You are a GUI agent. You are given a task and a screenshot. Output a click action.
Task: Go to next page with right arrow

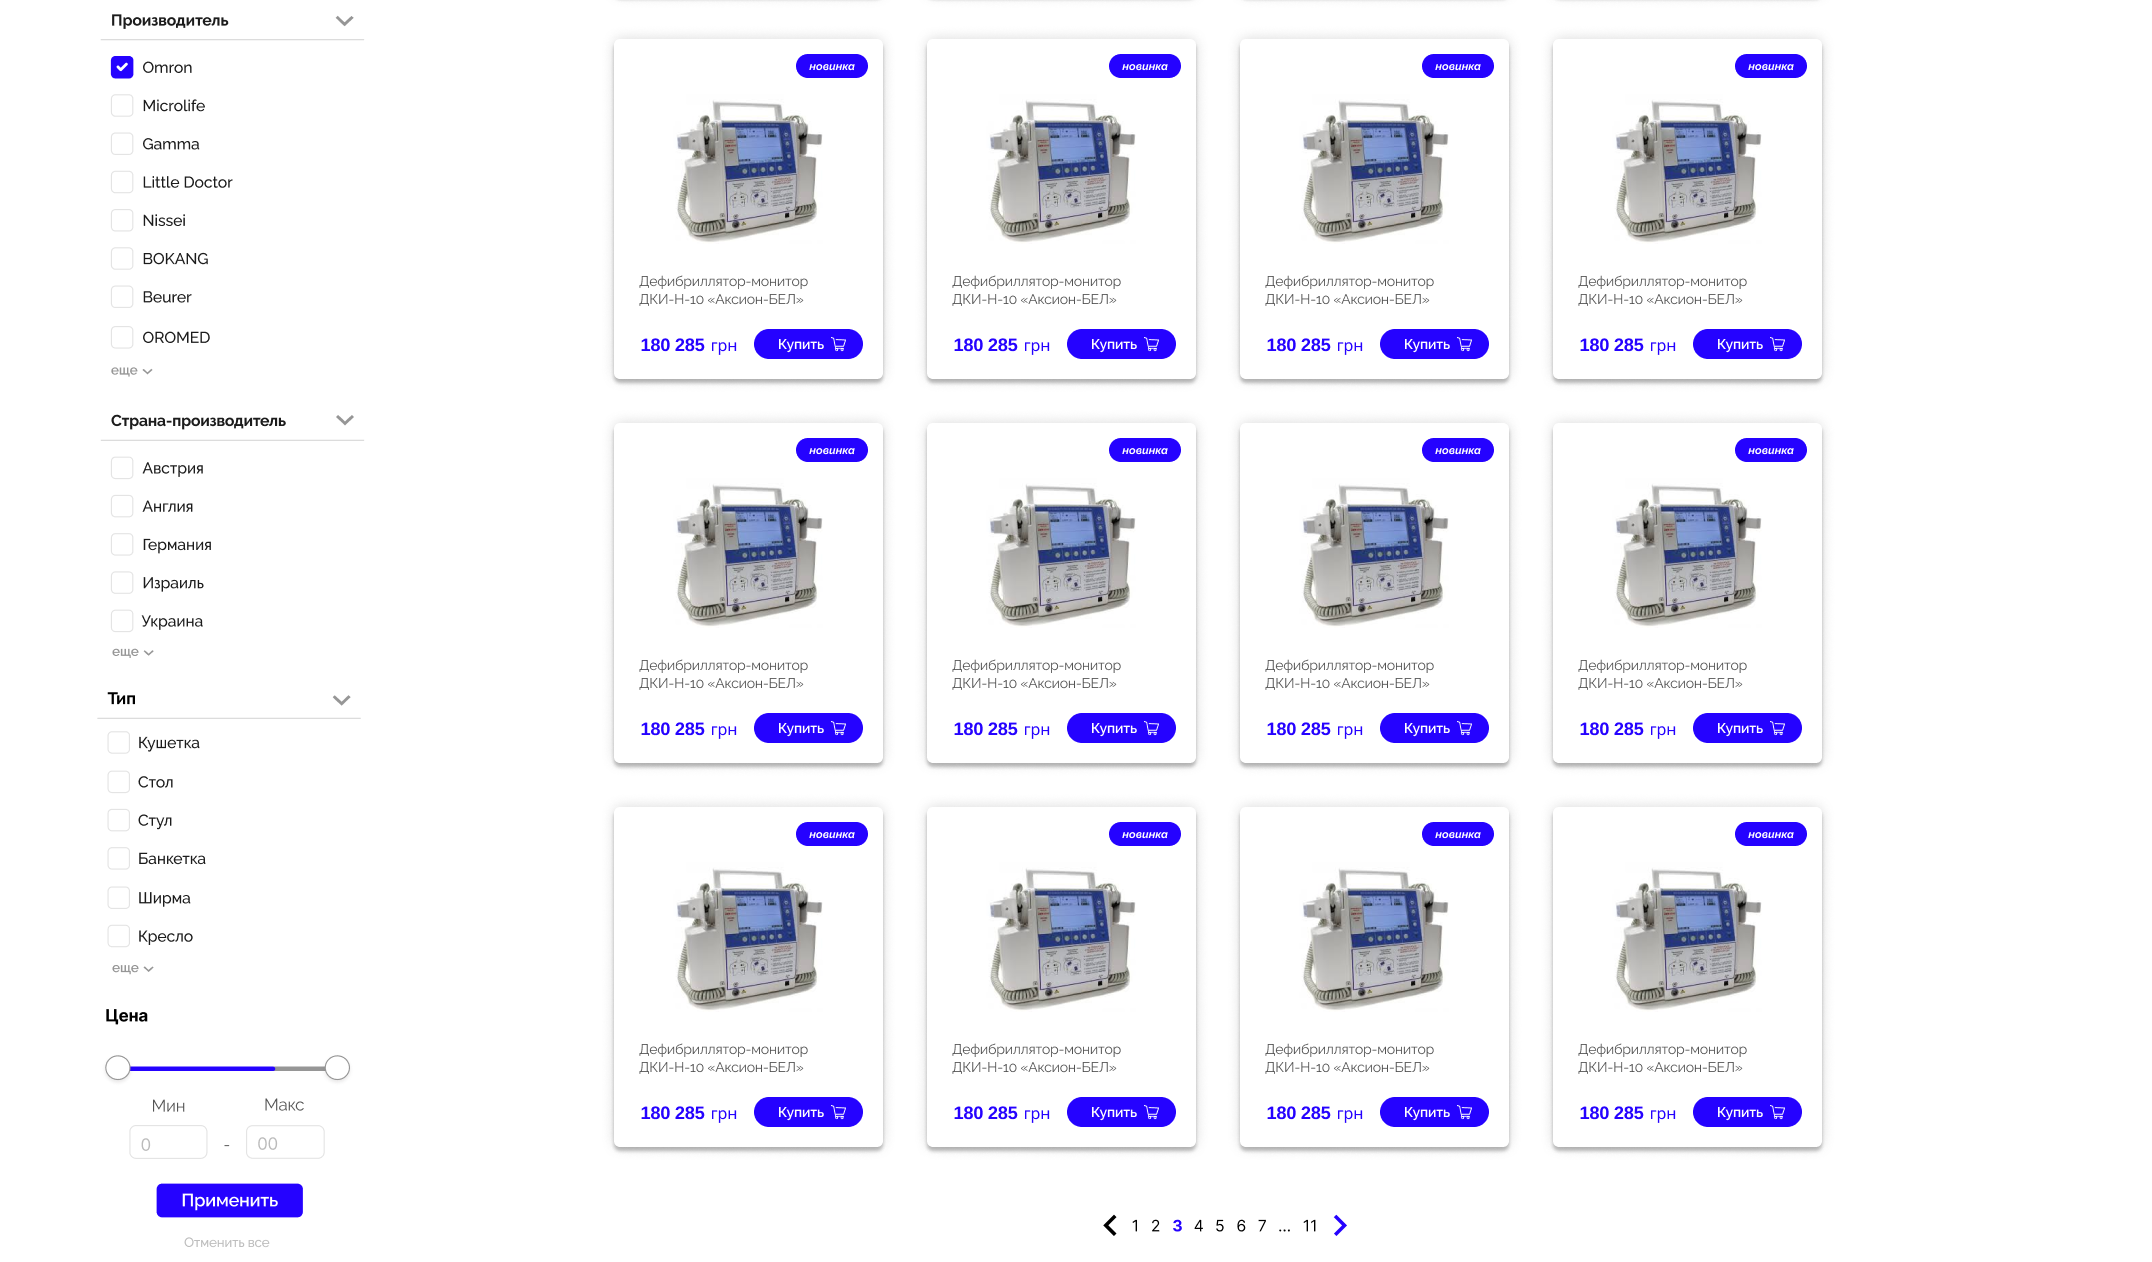click(x=1340, y=1225)
